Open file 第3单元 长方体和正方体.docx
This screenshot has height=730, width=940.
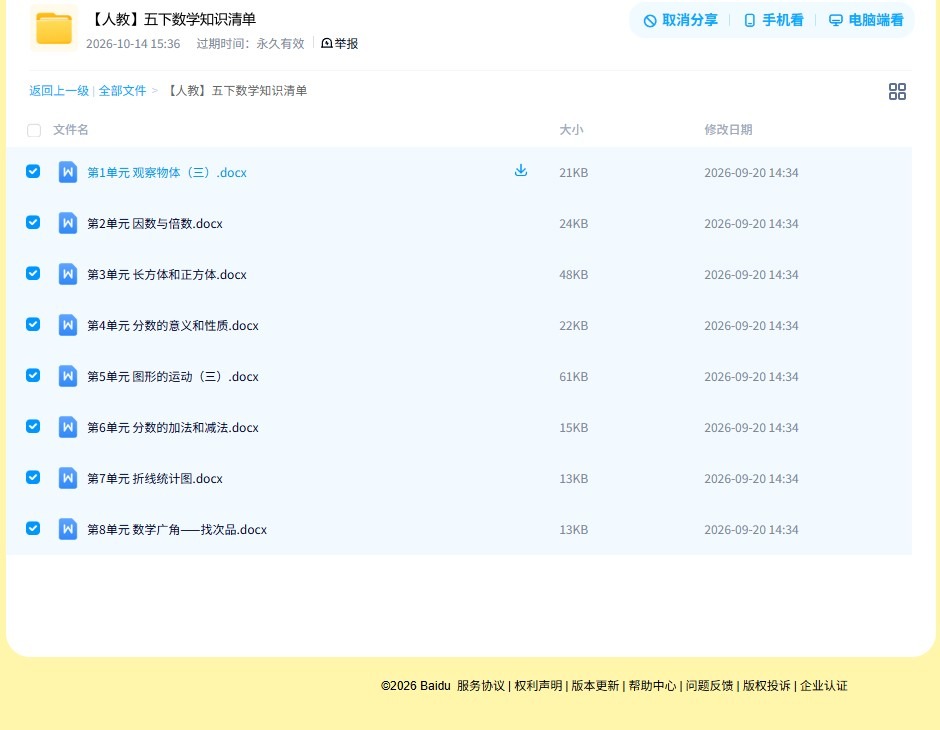167,274
